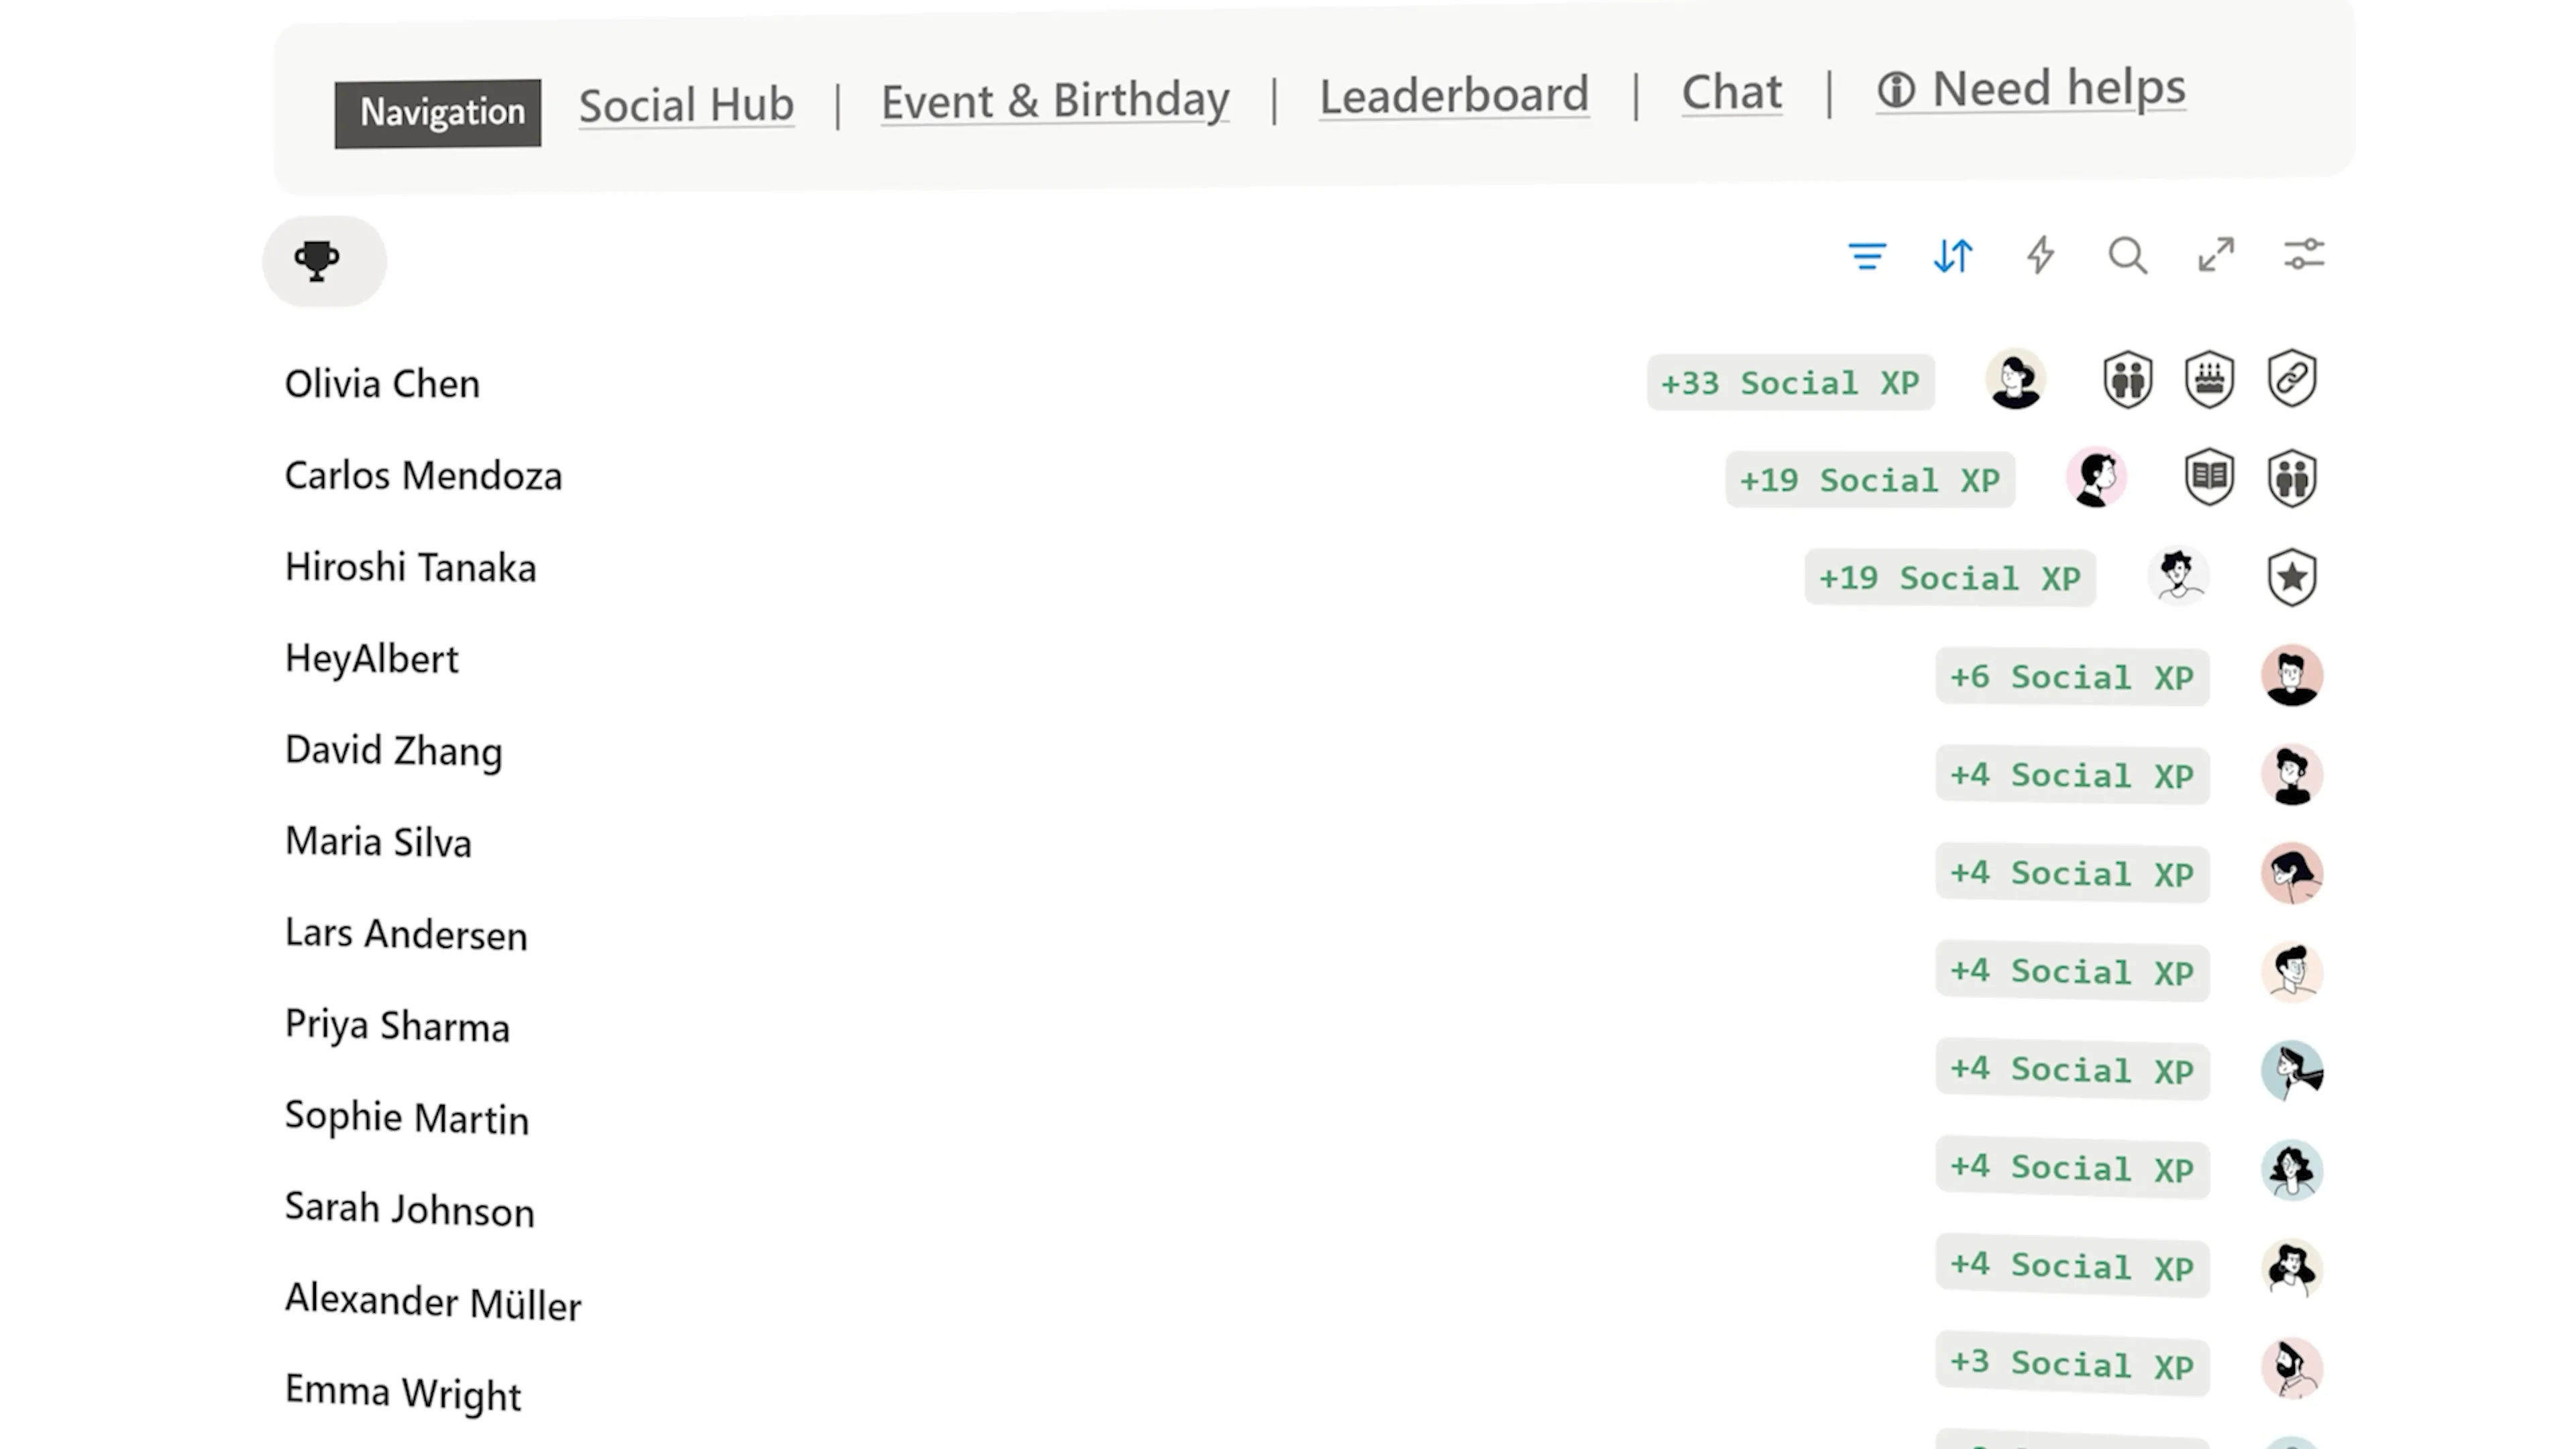Click the star shield badge beside Hiroshi Tanaka
The height and width of the screenshot is (1449, 2576).
coord(2291,576)
